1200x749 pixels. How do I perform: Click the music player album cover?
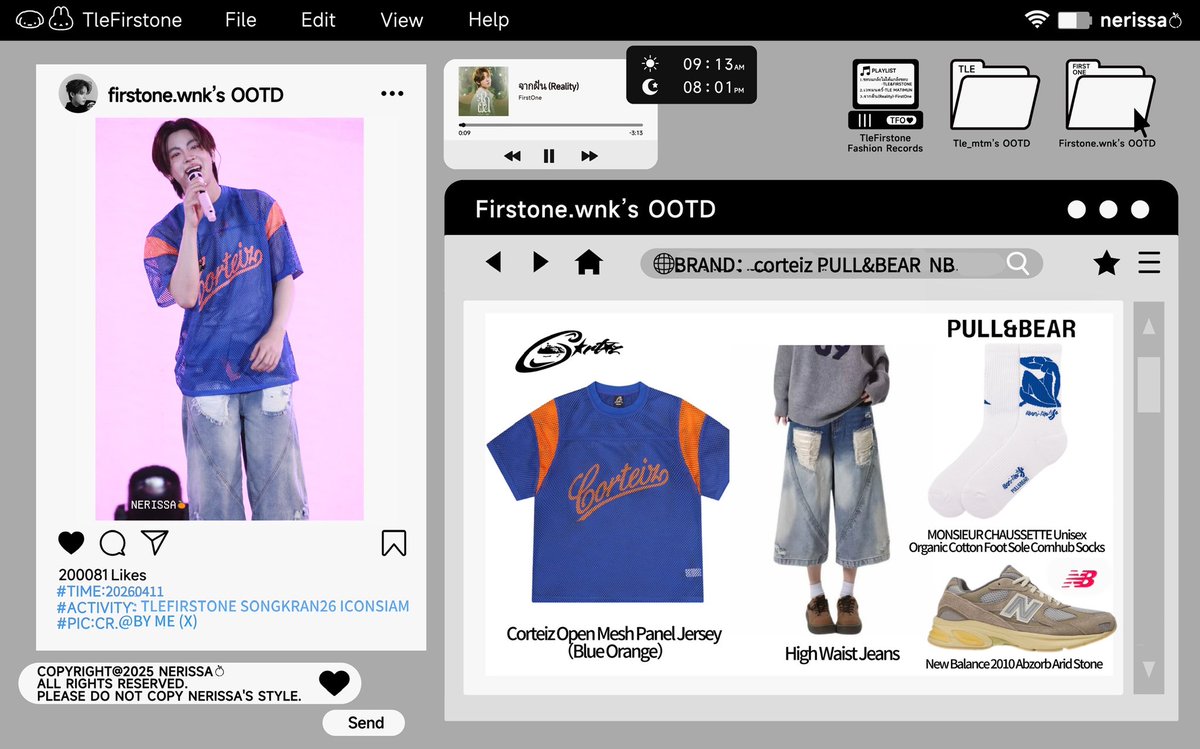point(484,91)
